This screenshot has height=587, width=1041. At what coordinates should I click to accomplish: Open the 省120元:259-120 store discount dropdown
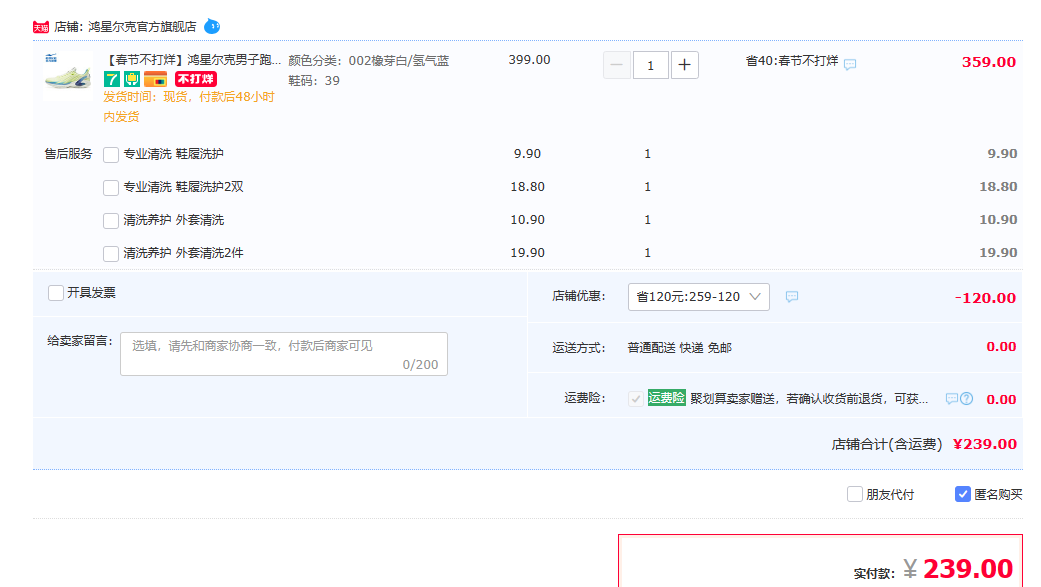coord(698,297)
